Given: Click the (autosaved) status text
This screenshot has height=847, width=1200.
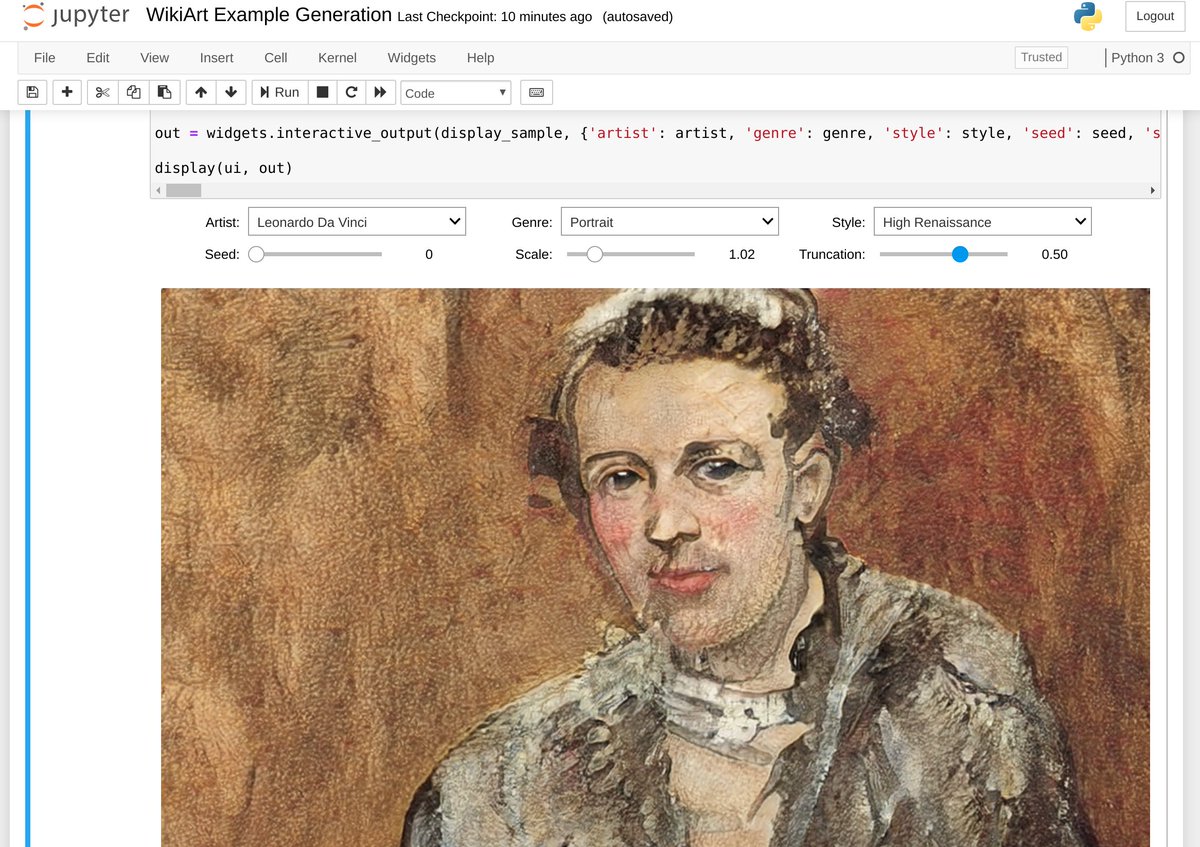Looking at the screenshot, I should 638,17.
